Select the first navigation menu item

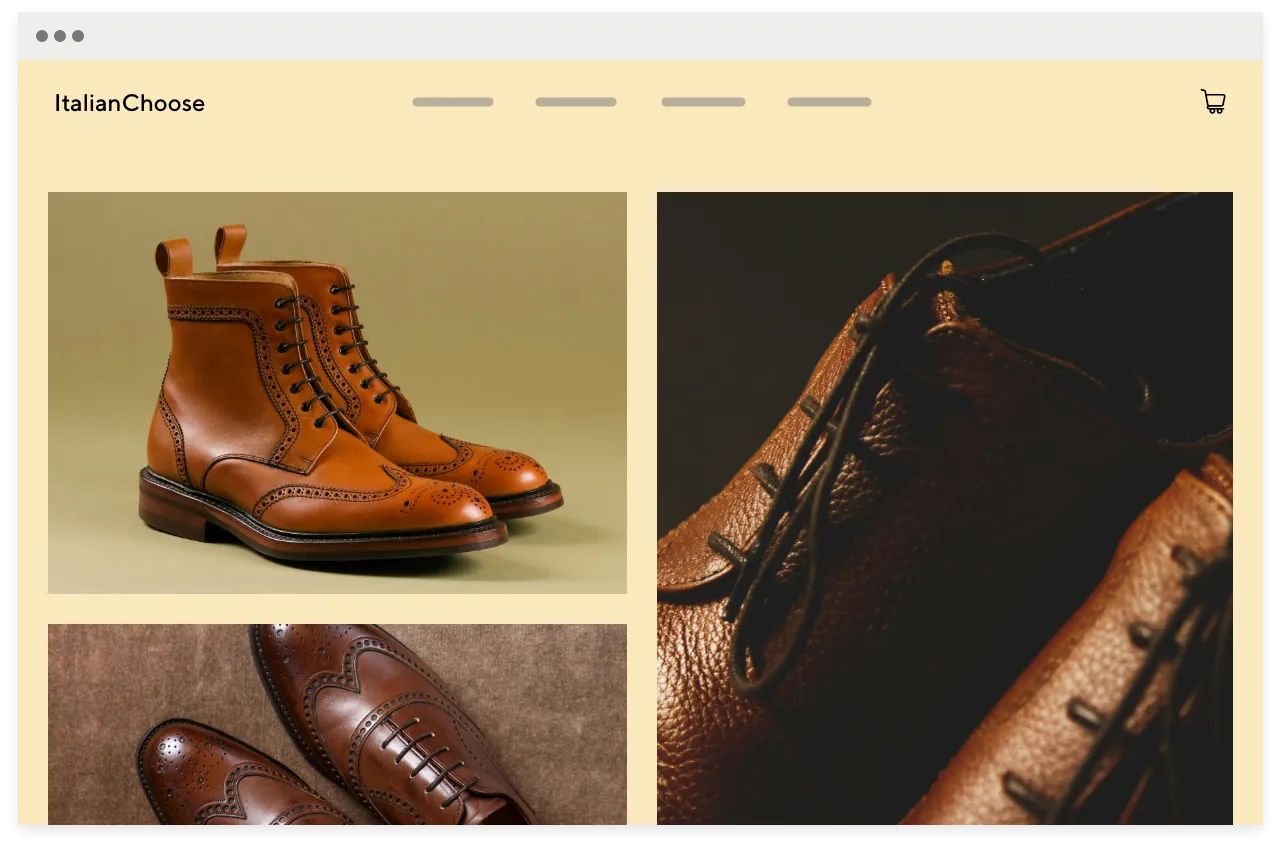coord(453,101)
